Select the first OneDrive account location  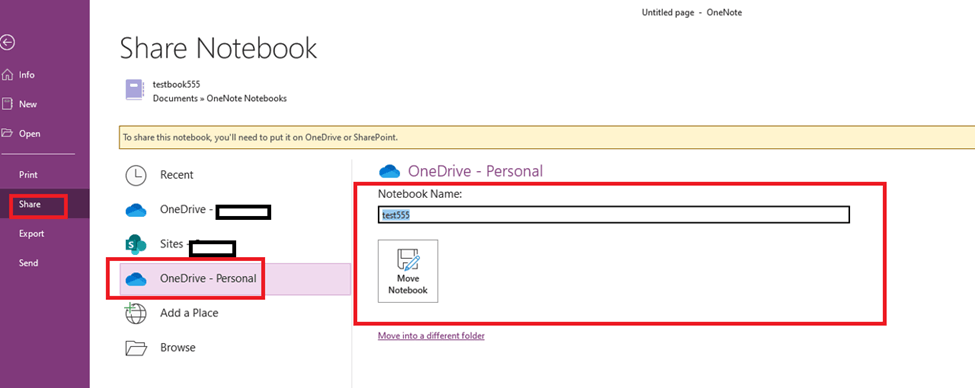[x=235, y=210]
